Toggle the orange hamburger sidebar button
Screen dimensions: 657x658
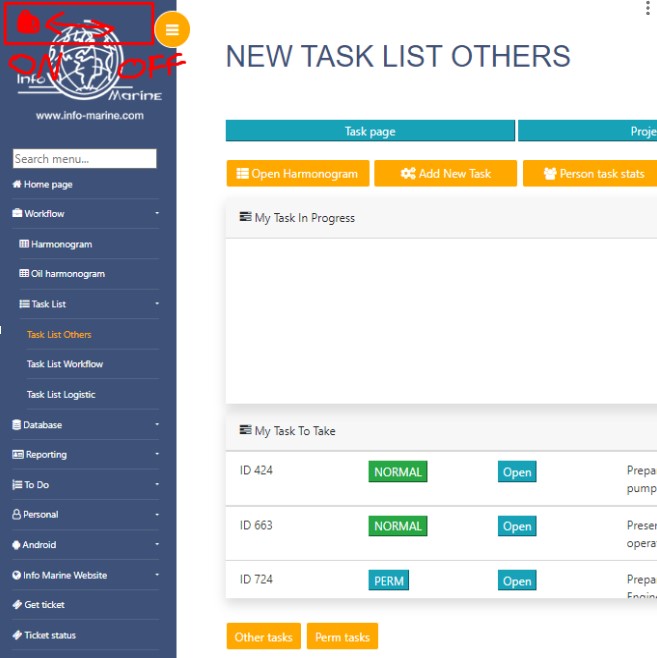(x=172, y=29)
